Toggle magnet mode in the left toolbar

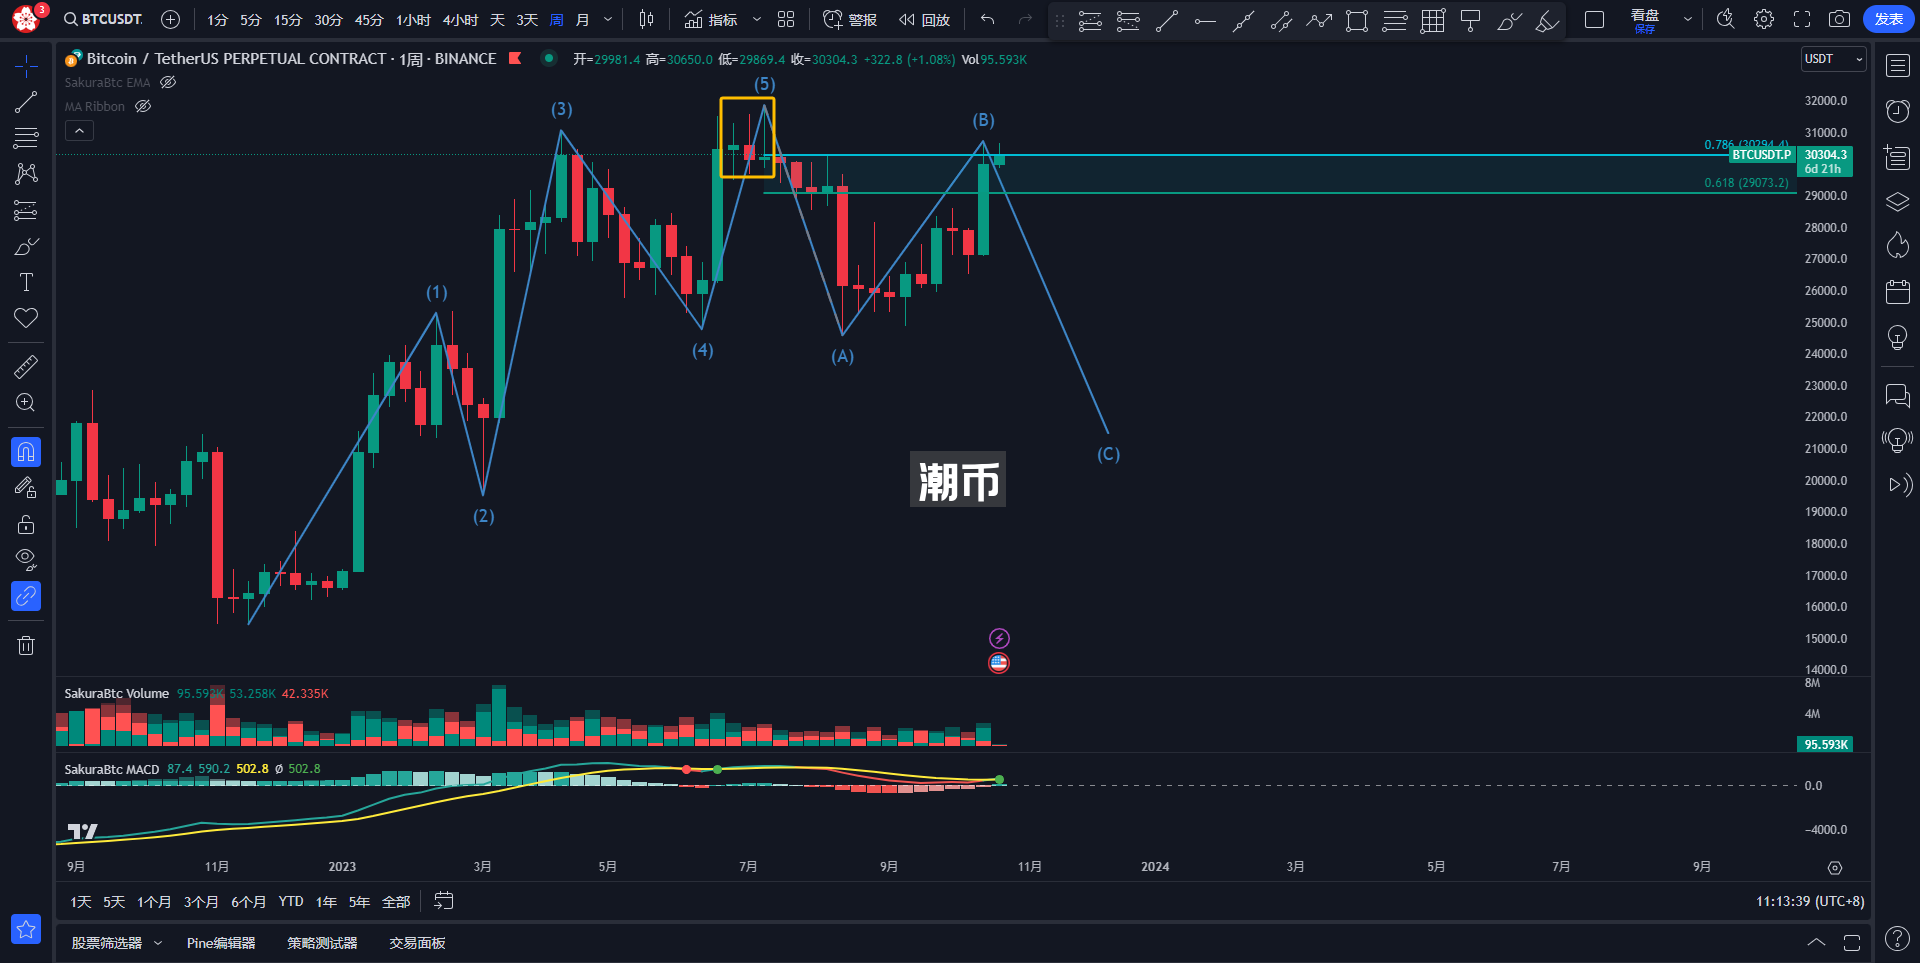(x=26, y=452)
